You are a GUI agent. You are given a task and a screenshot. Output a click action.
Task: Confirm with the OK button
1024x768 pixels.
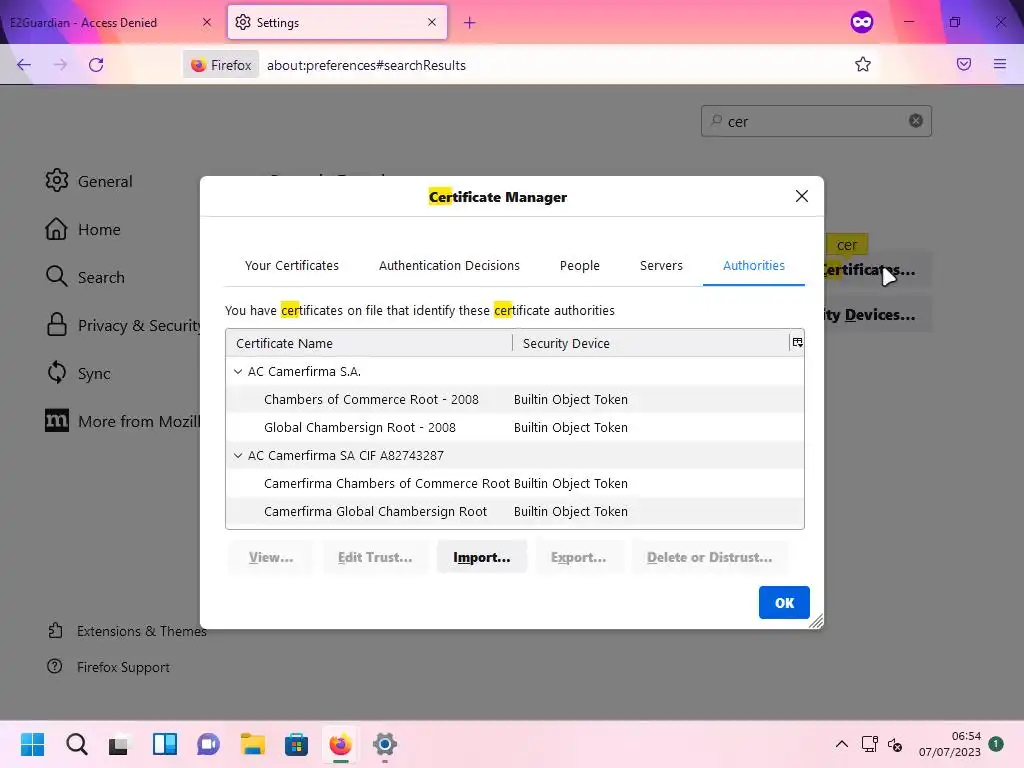(784, 603)
